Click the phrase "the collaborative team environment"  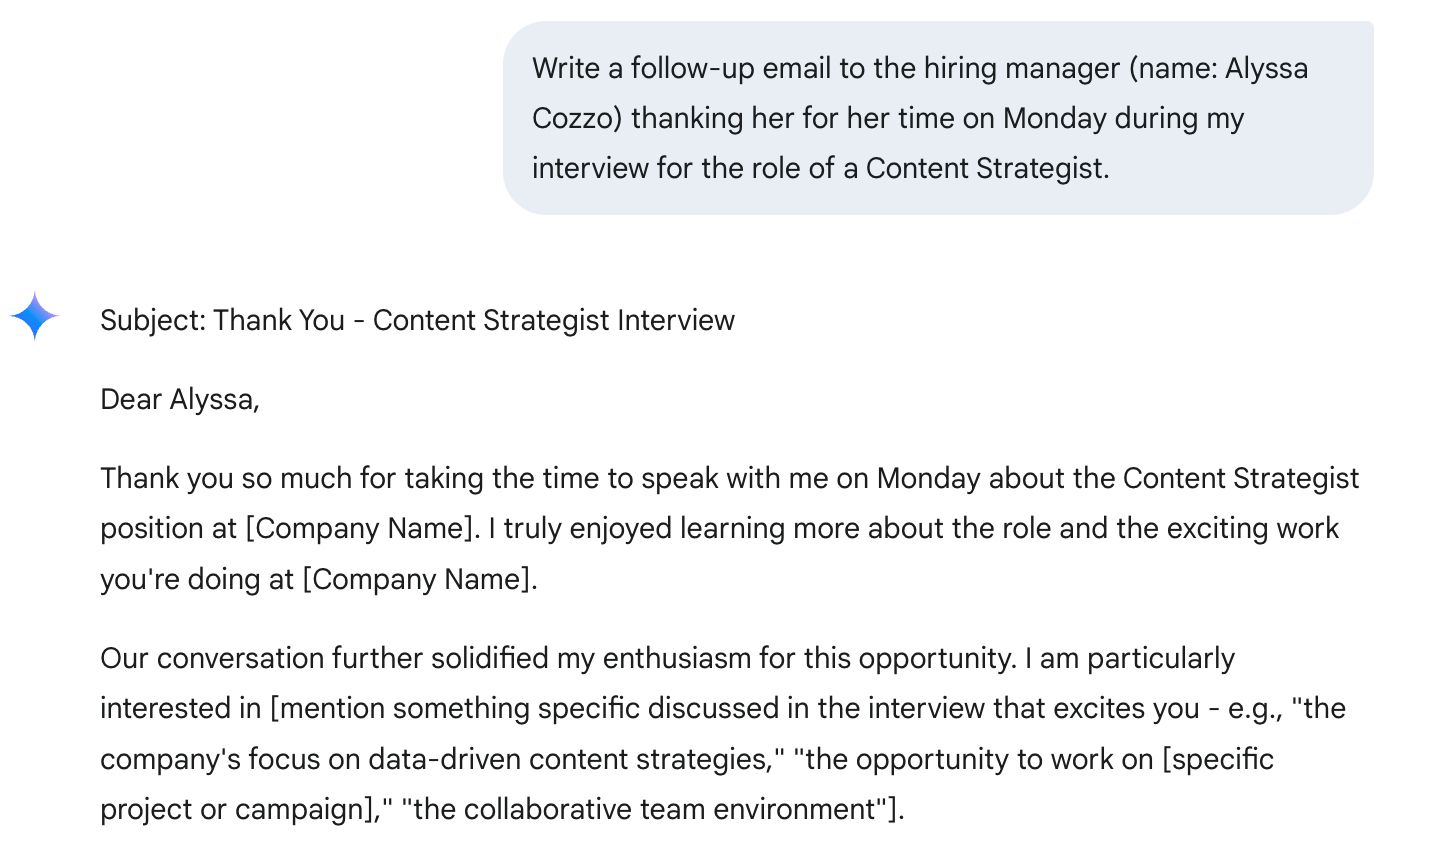pos(644,809)
